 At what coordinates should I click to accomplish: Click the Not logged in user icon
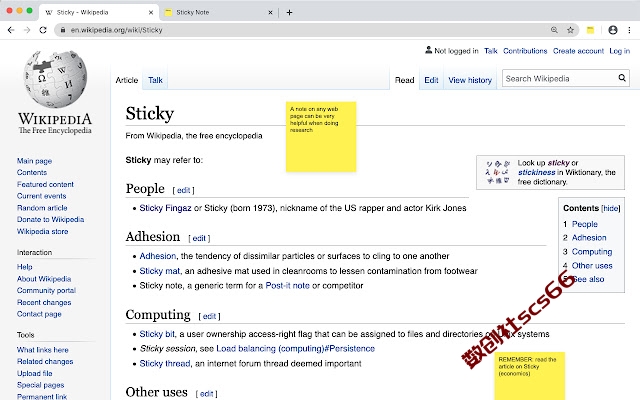pyautogui.click(x=428, y=50)
